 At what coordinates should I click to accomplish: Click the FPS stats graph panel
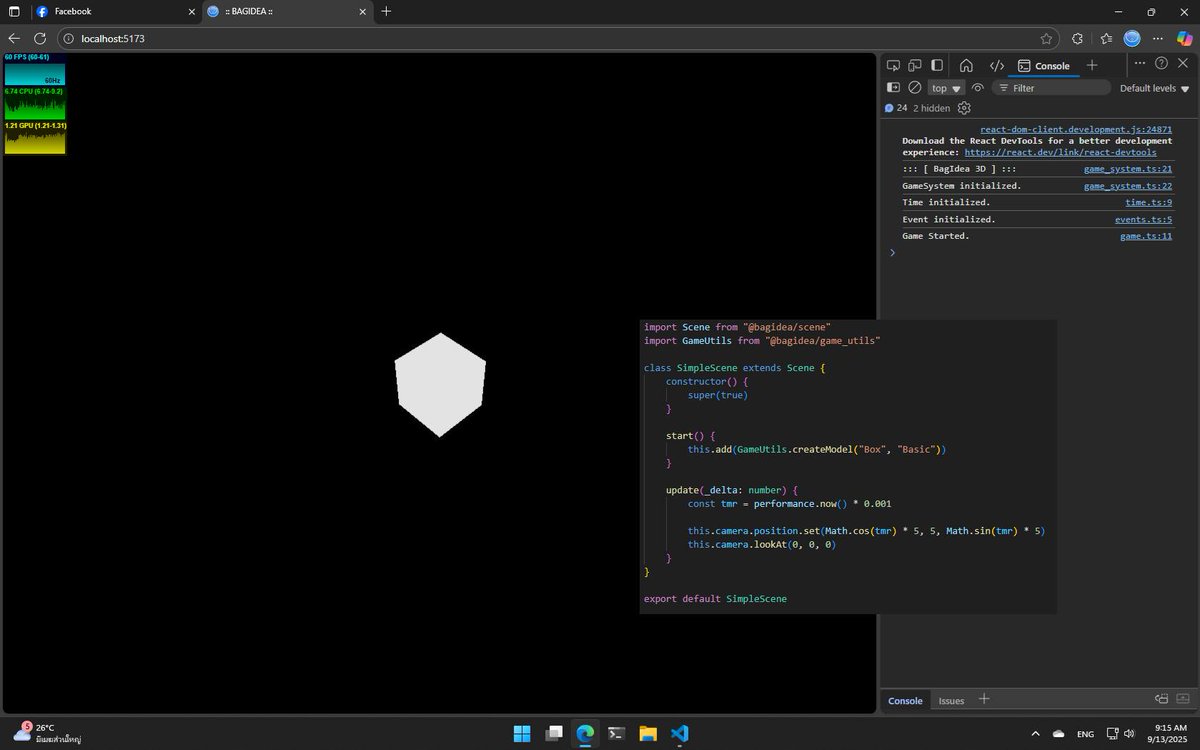coord(34,69)
